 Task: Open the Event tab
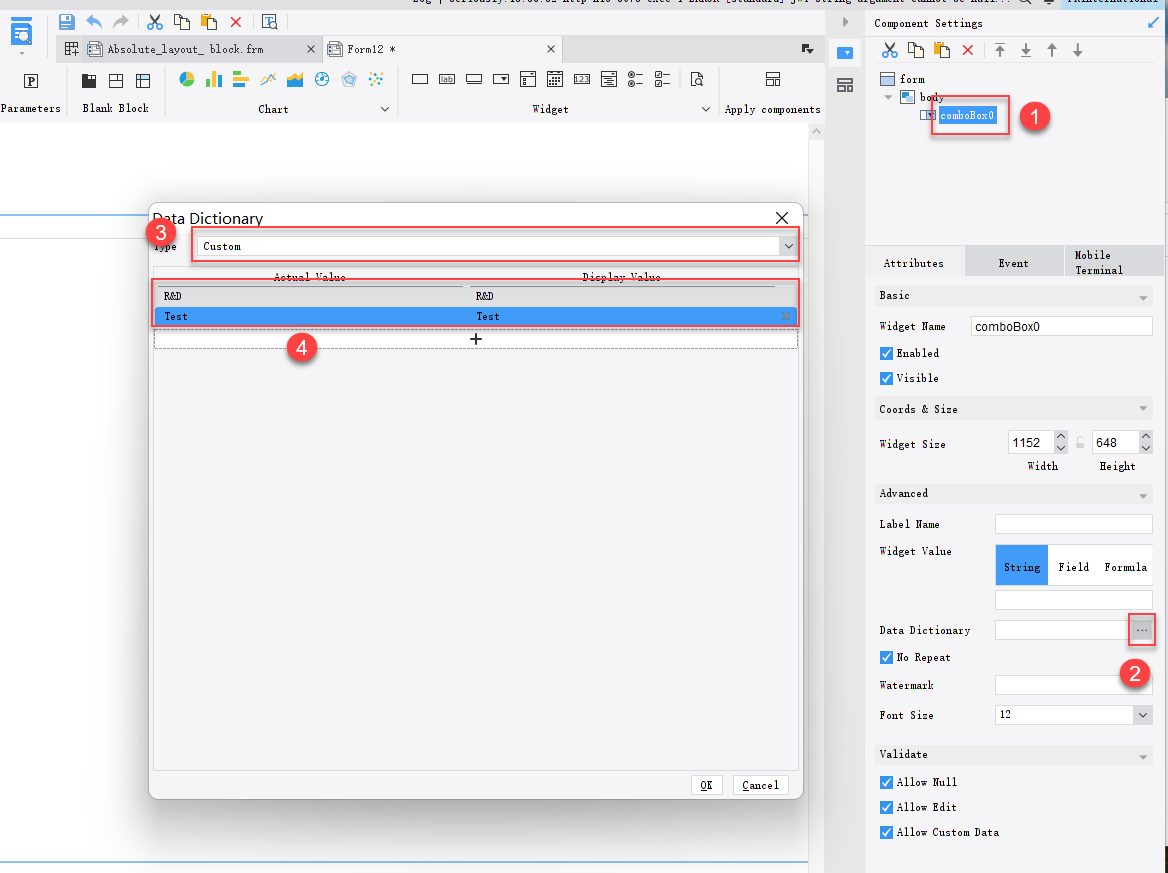pyautogui.click(x=1014, y=263)
